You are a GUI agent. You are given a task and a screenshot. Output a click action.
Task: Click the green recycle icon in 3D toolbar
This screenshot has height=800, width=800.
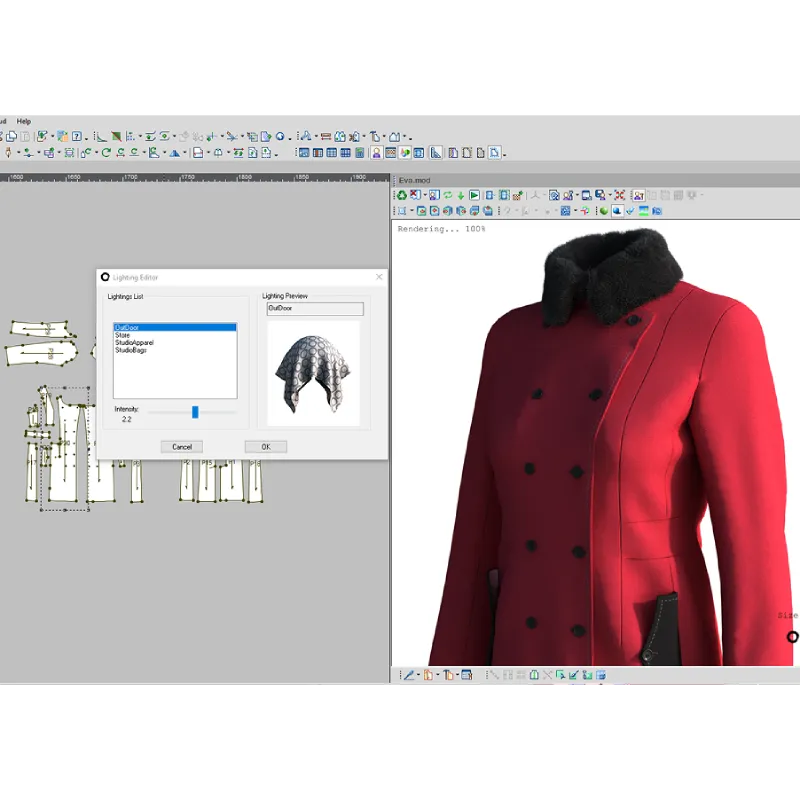click(402, 195)
